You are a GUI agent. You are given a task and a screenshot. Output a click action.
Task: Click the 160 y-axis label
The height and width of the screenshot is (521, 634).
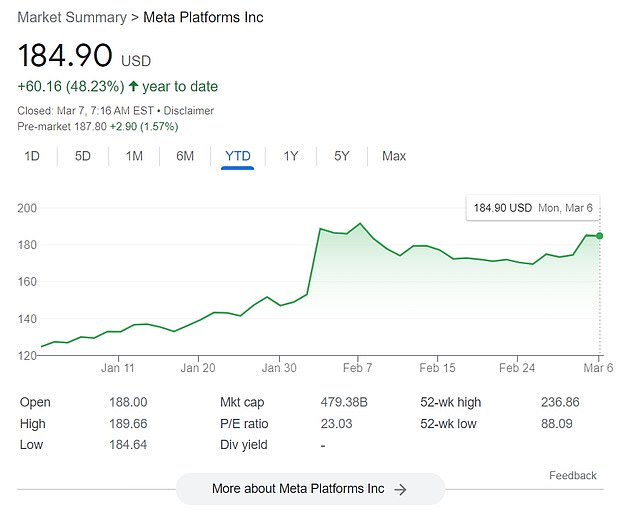point(27,282)
